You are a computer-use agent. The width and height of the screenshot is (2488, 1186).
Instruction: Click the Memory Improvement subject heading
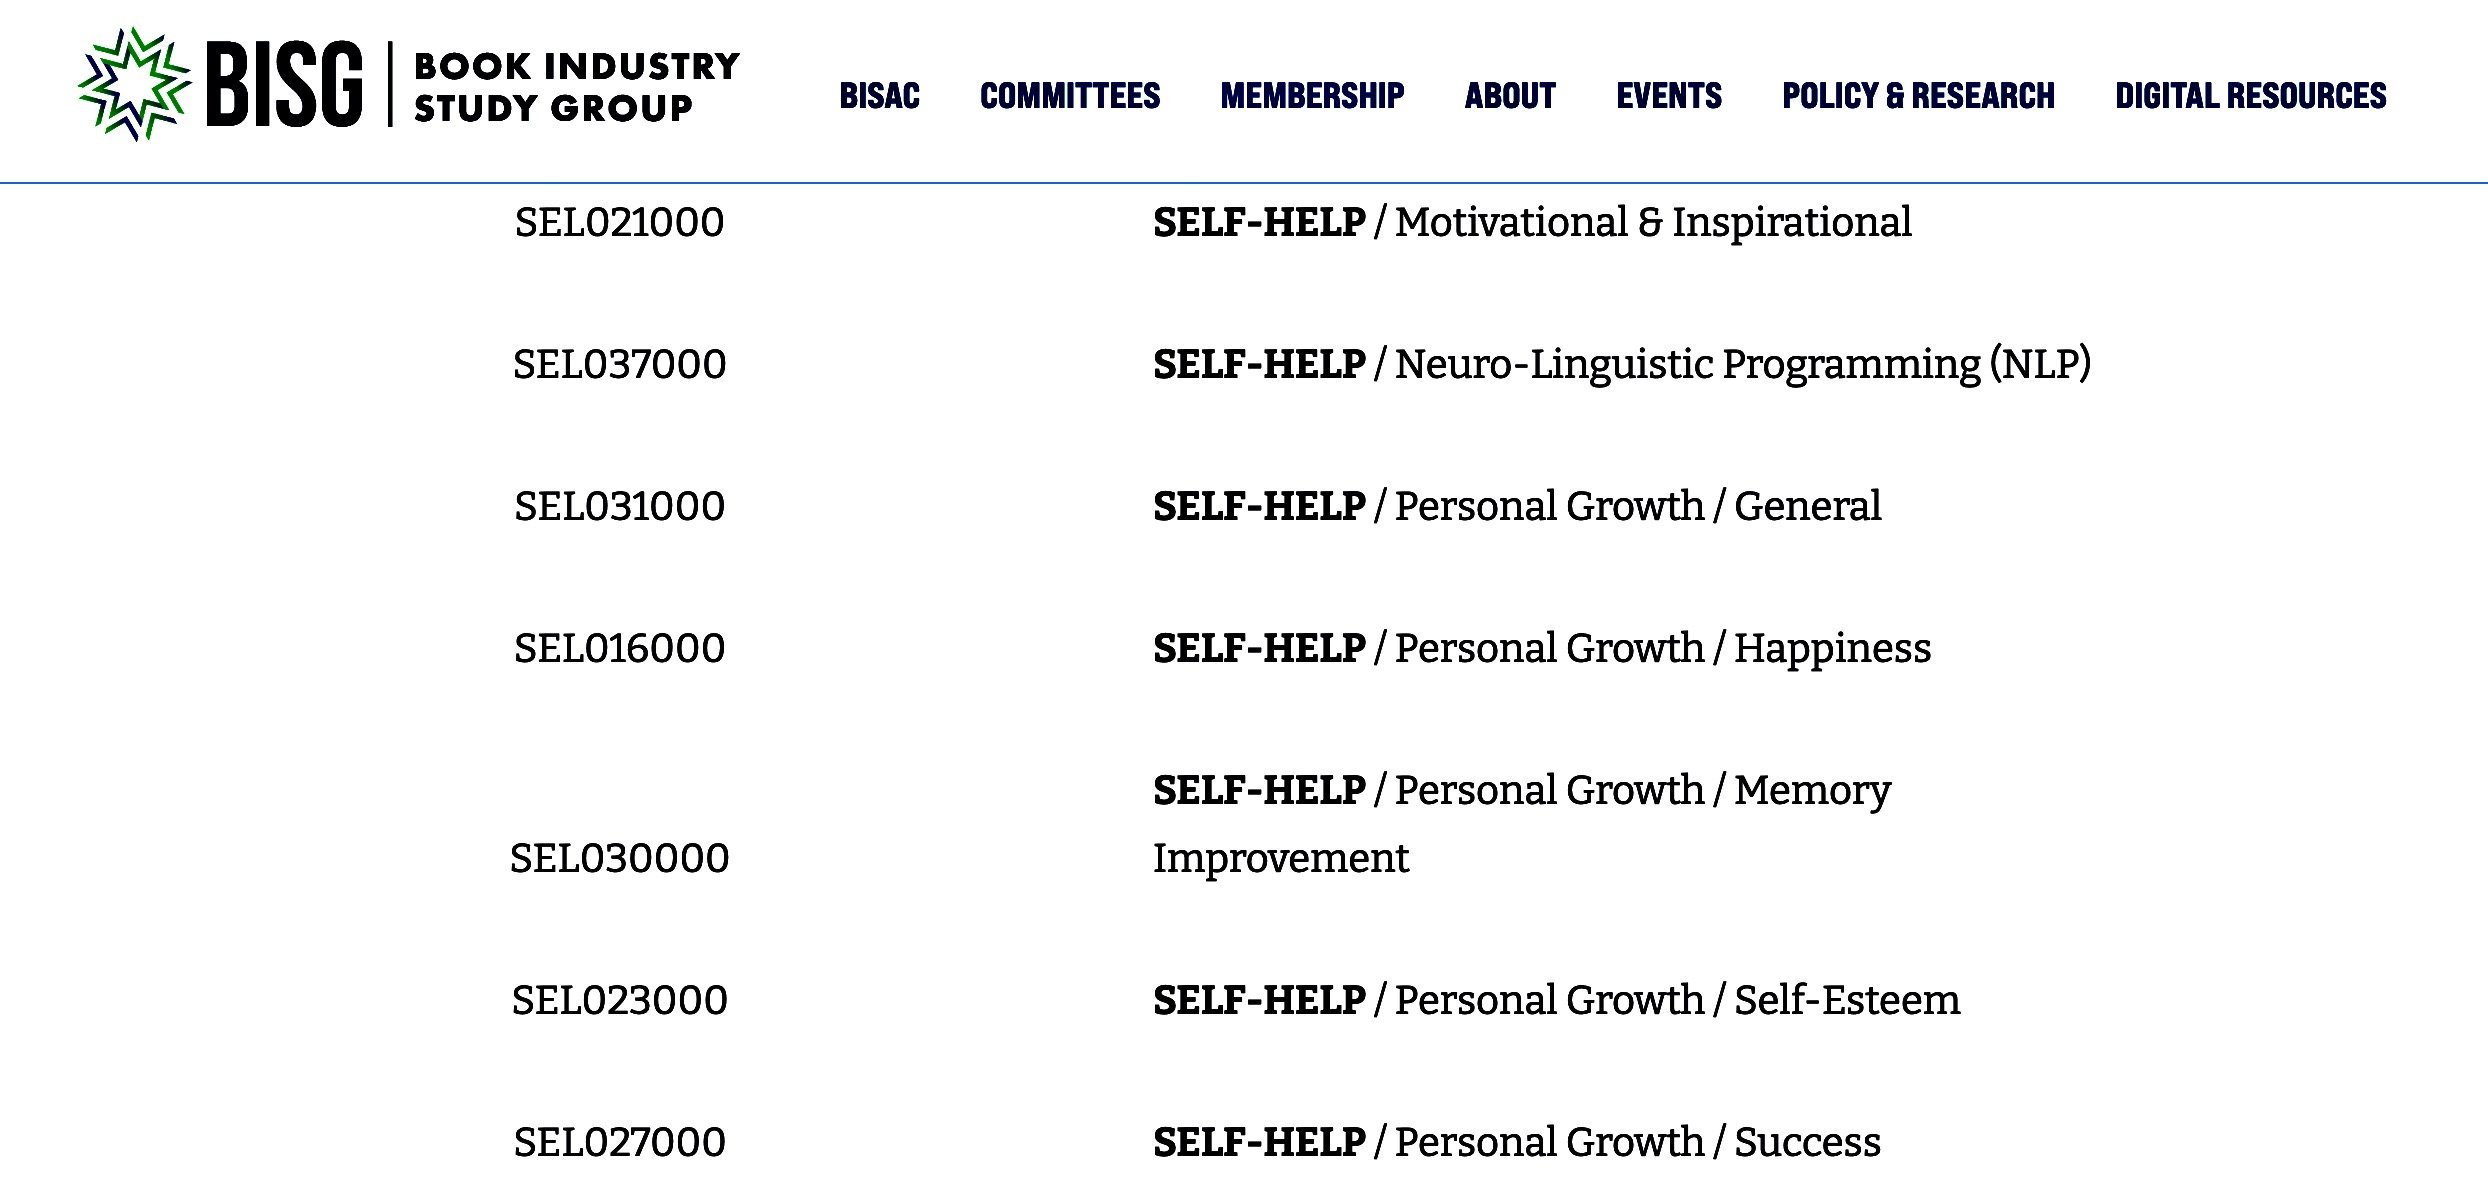click(x=1522, y=824)
